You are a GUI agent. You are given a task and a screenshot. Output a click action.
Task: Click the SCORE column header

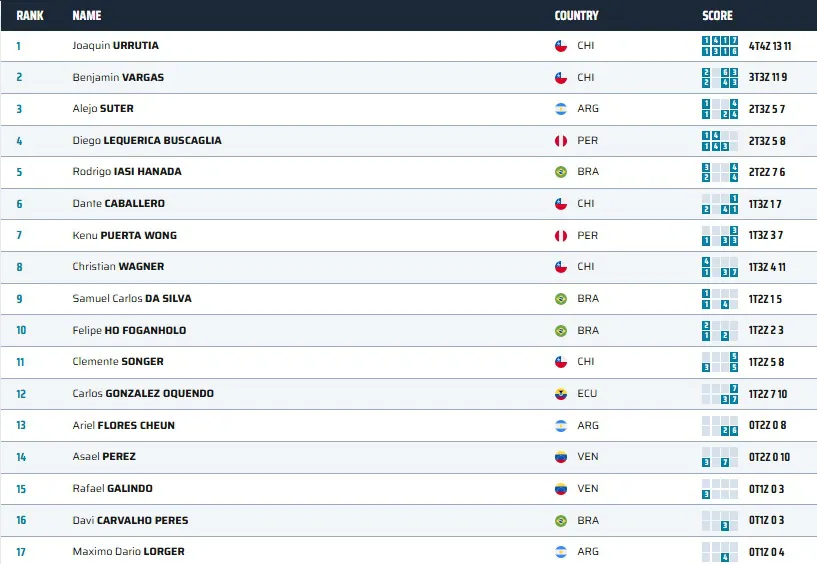[717, 16]
